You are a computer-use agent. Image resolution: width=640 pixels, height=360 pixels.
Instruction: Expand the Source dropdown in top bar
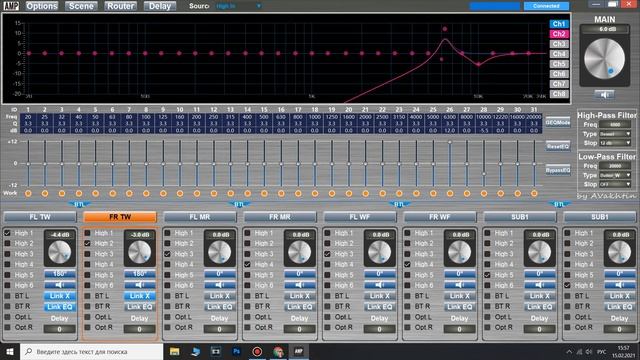(258, 6)
